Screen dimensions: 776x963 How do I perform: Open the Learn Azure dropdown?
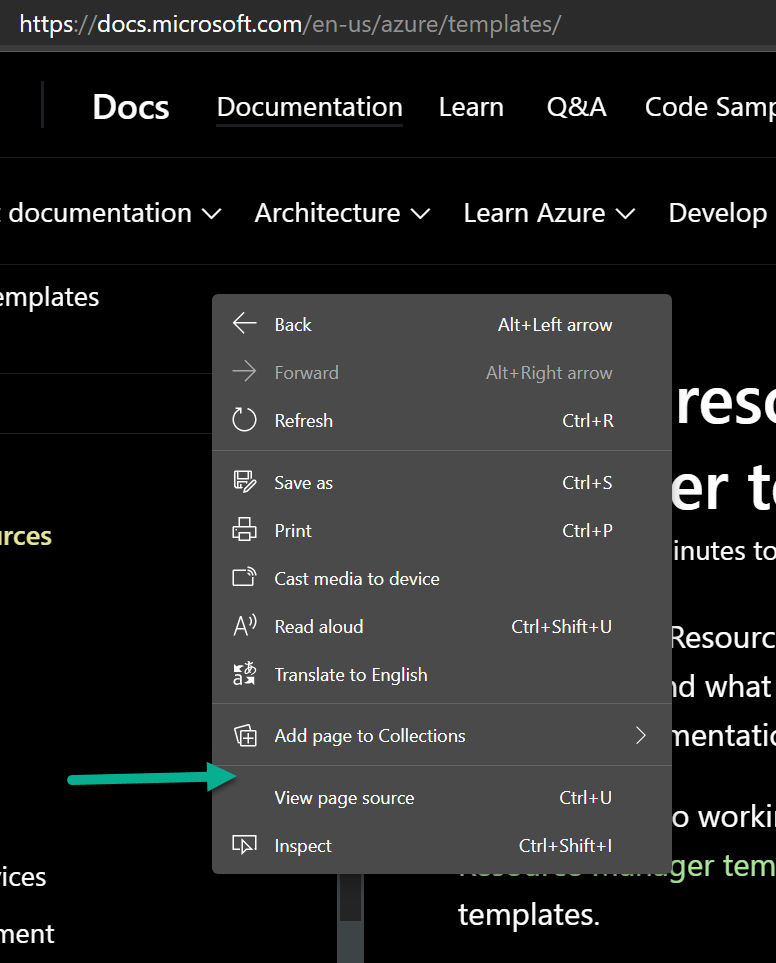pos(549,213)
